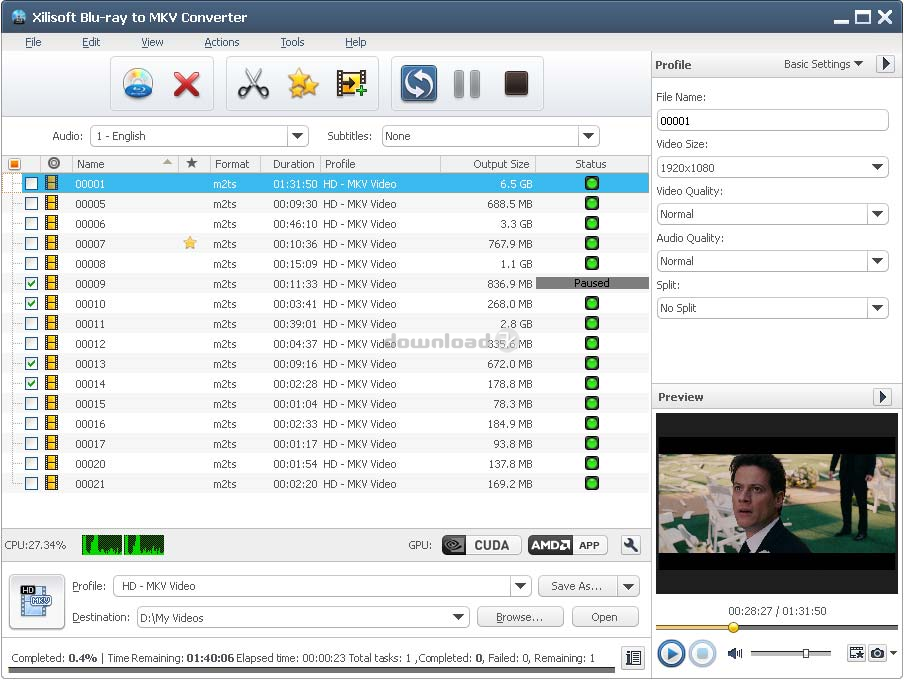Check the box for item 00021
Screen dimensions: 904x680
32,483
